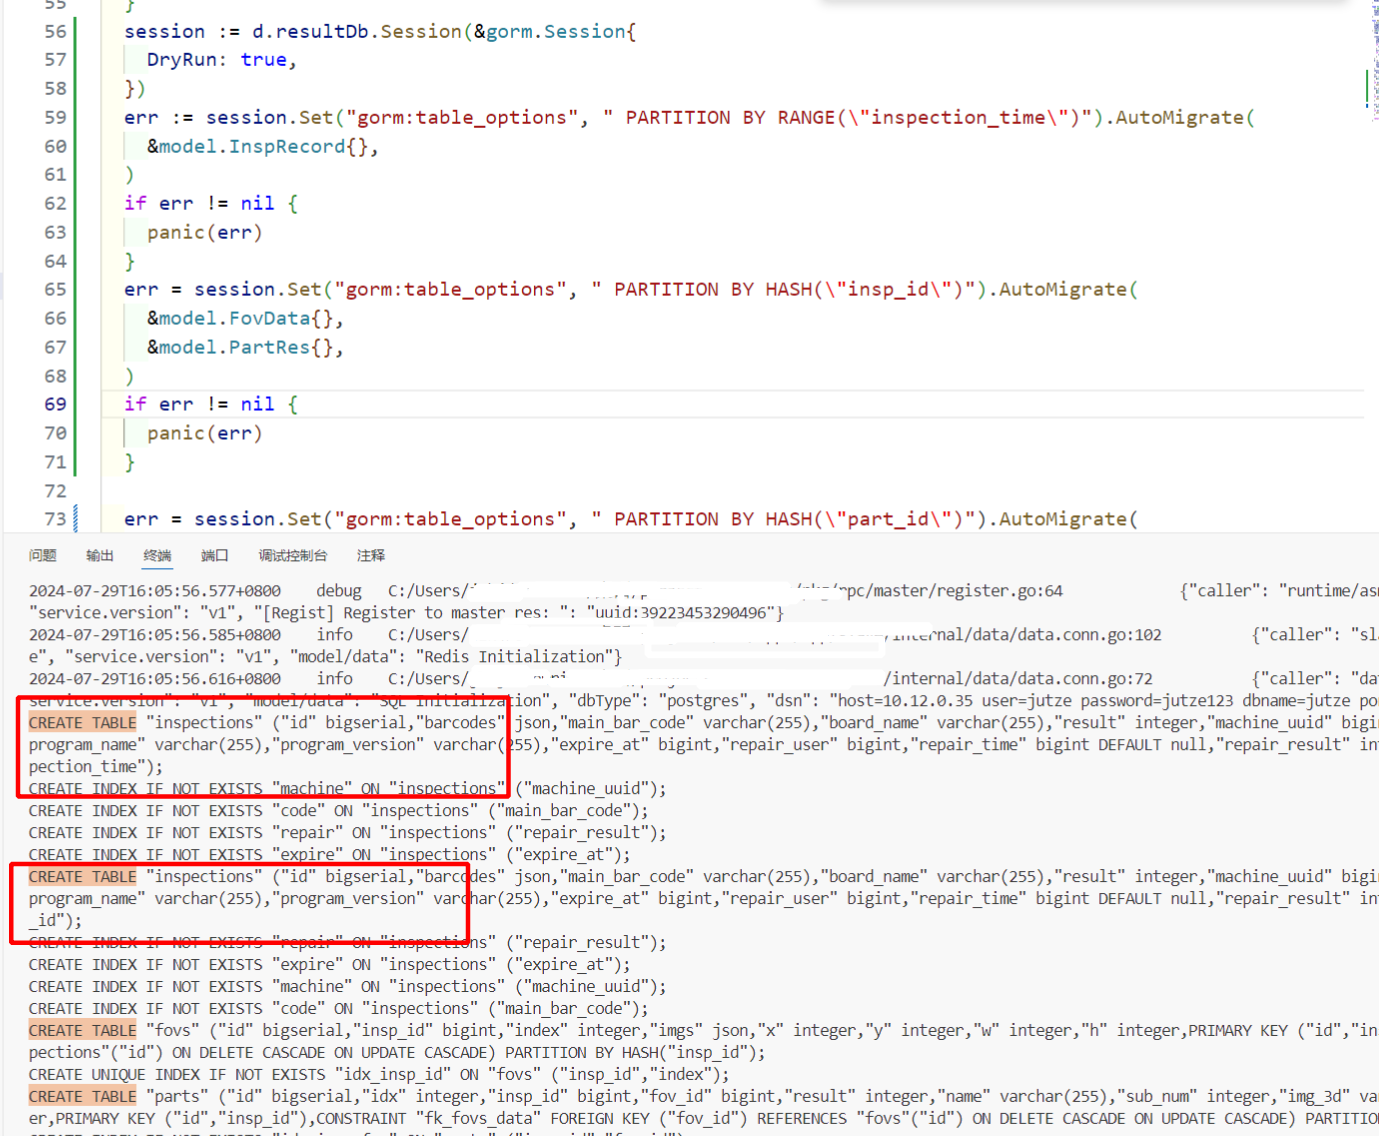The height and width of the screenshot is (1136, 1379).
Task: Click the CREATE TABLE fovs log line
Action: click(x=82, y=1030)
